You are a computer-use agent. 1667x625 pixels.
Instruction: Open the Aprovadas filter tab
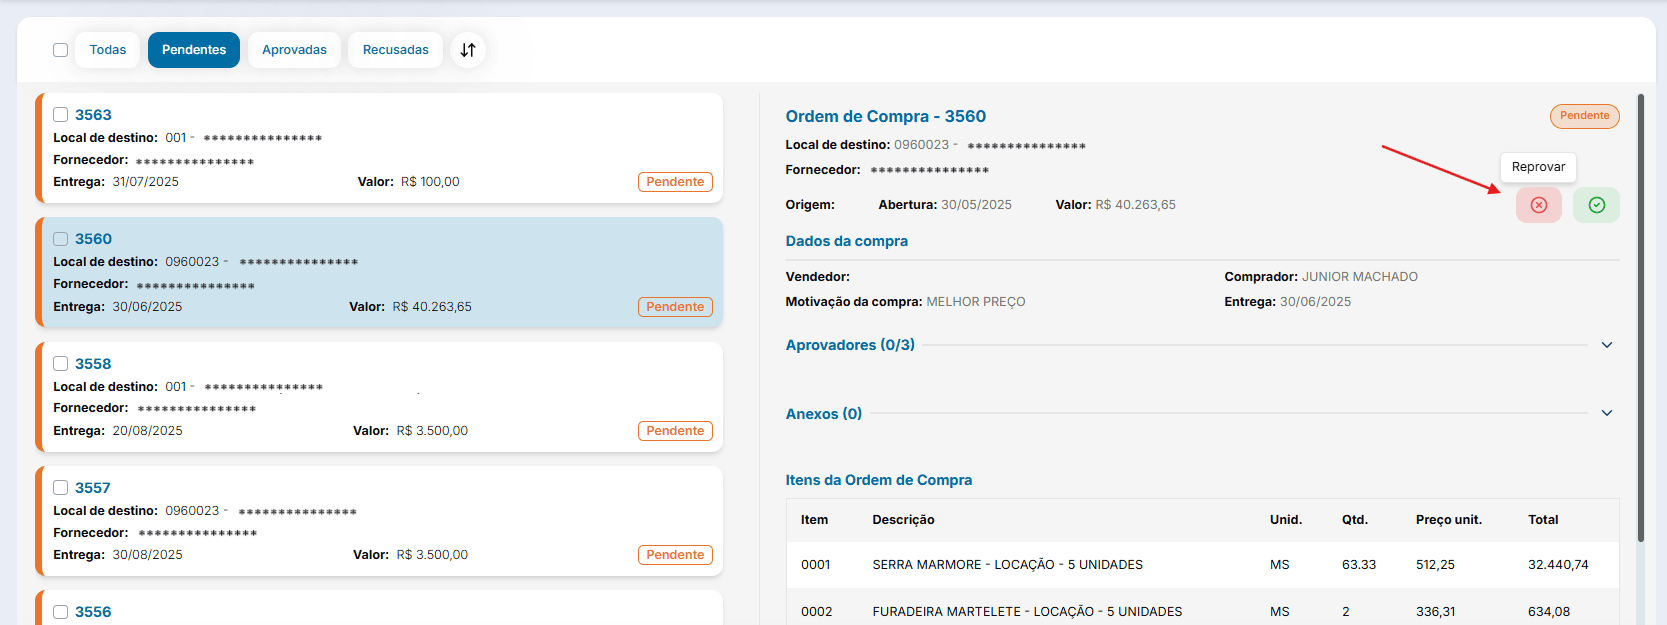point(294,50)
